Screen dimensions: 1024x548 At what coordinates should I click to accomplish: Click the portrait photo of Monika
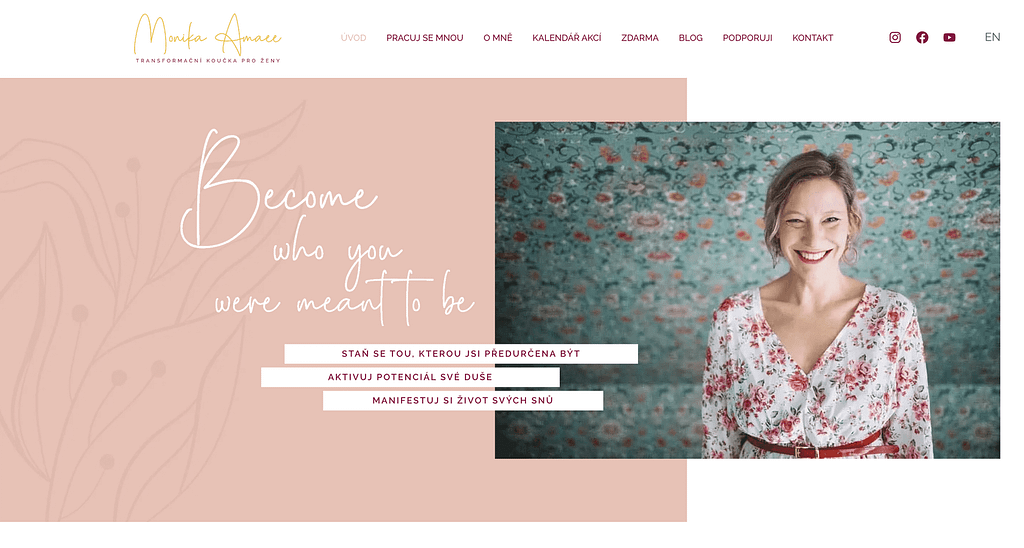[x=747, y=290]
